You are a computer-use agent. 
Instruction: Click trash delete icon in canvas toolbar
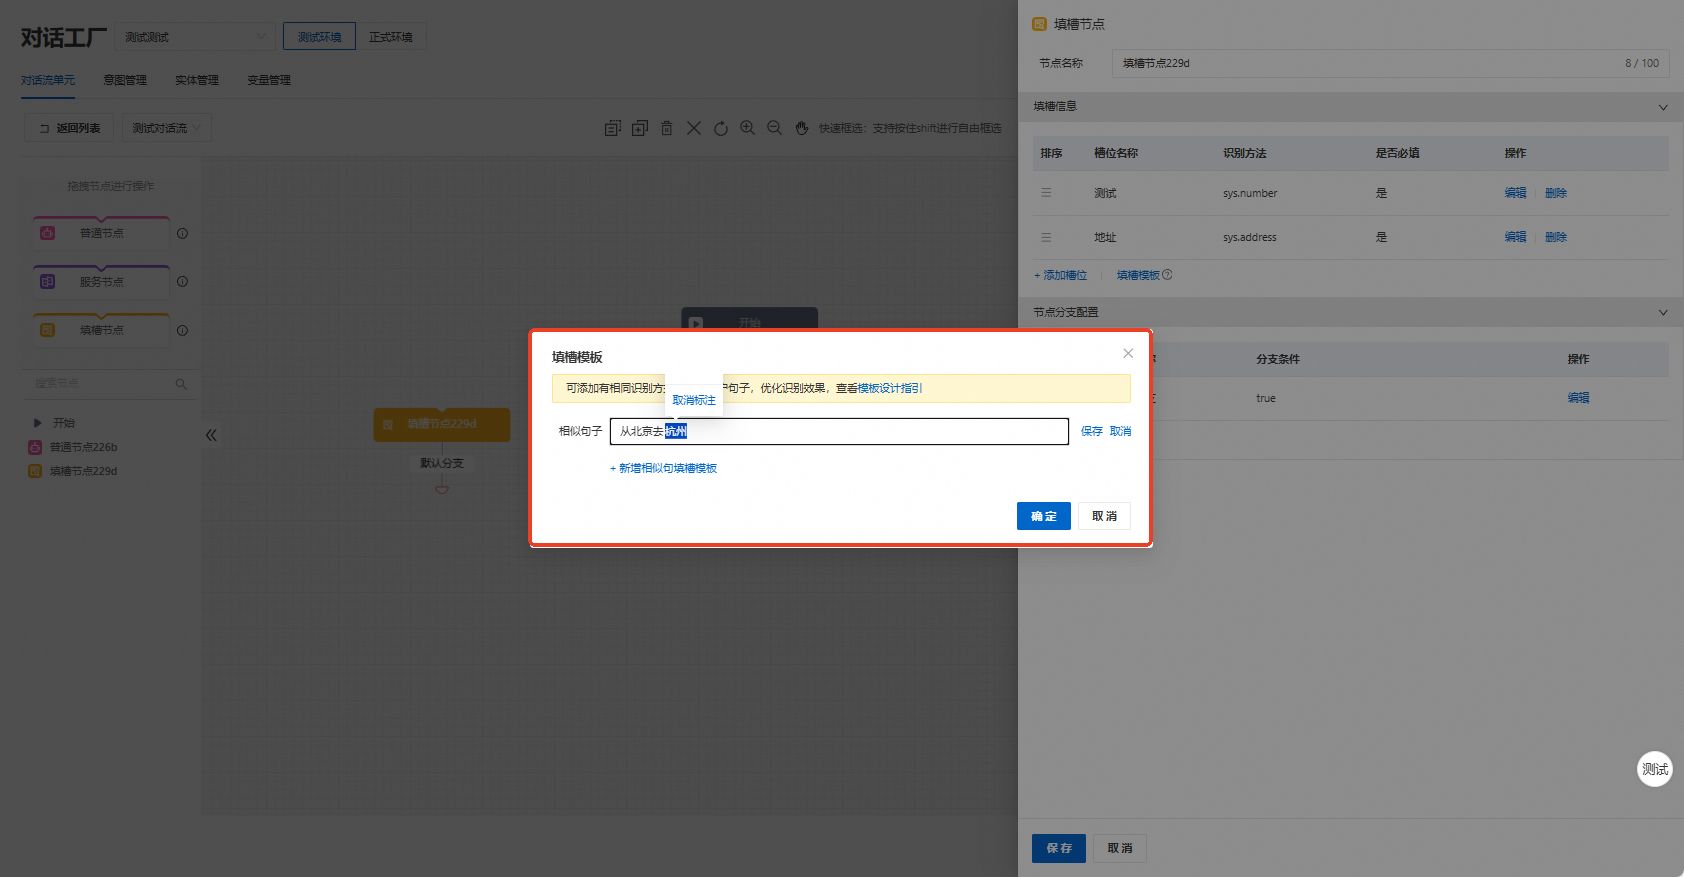(x=667, y=128)
